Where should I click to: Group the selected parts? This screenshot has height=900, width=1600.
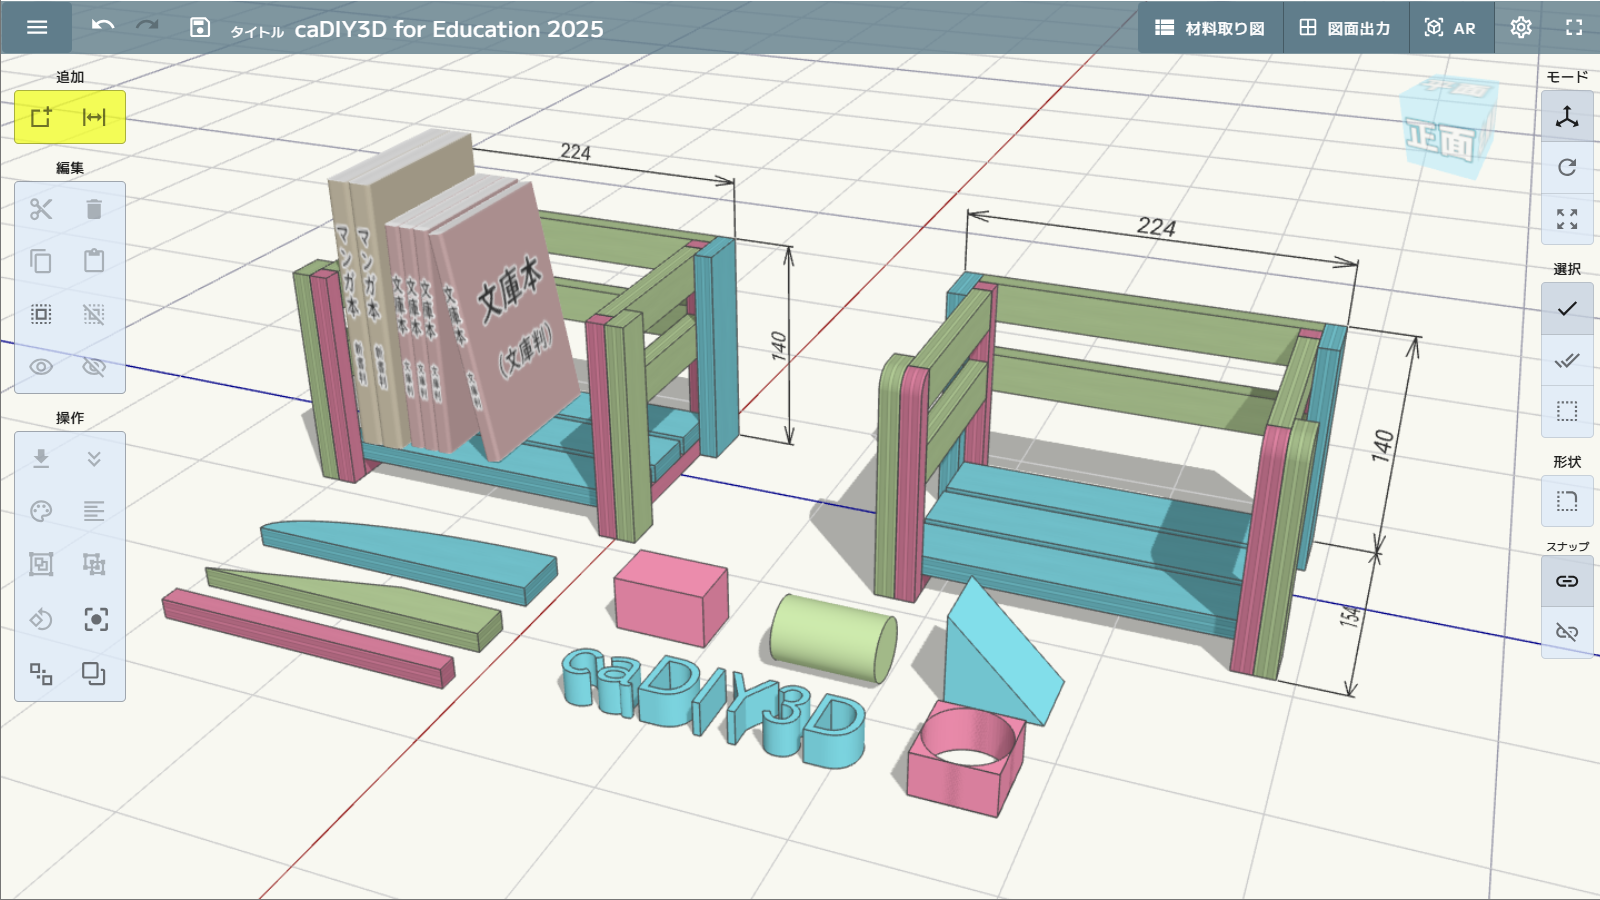[x=41, y=314]
